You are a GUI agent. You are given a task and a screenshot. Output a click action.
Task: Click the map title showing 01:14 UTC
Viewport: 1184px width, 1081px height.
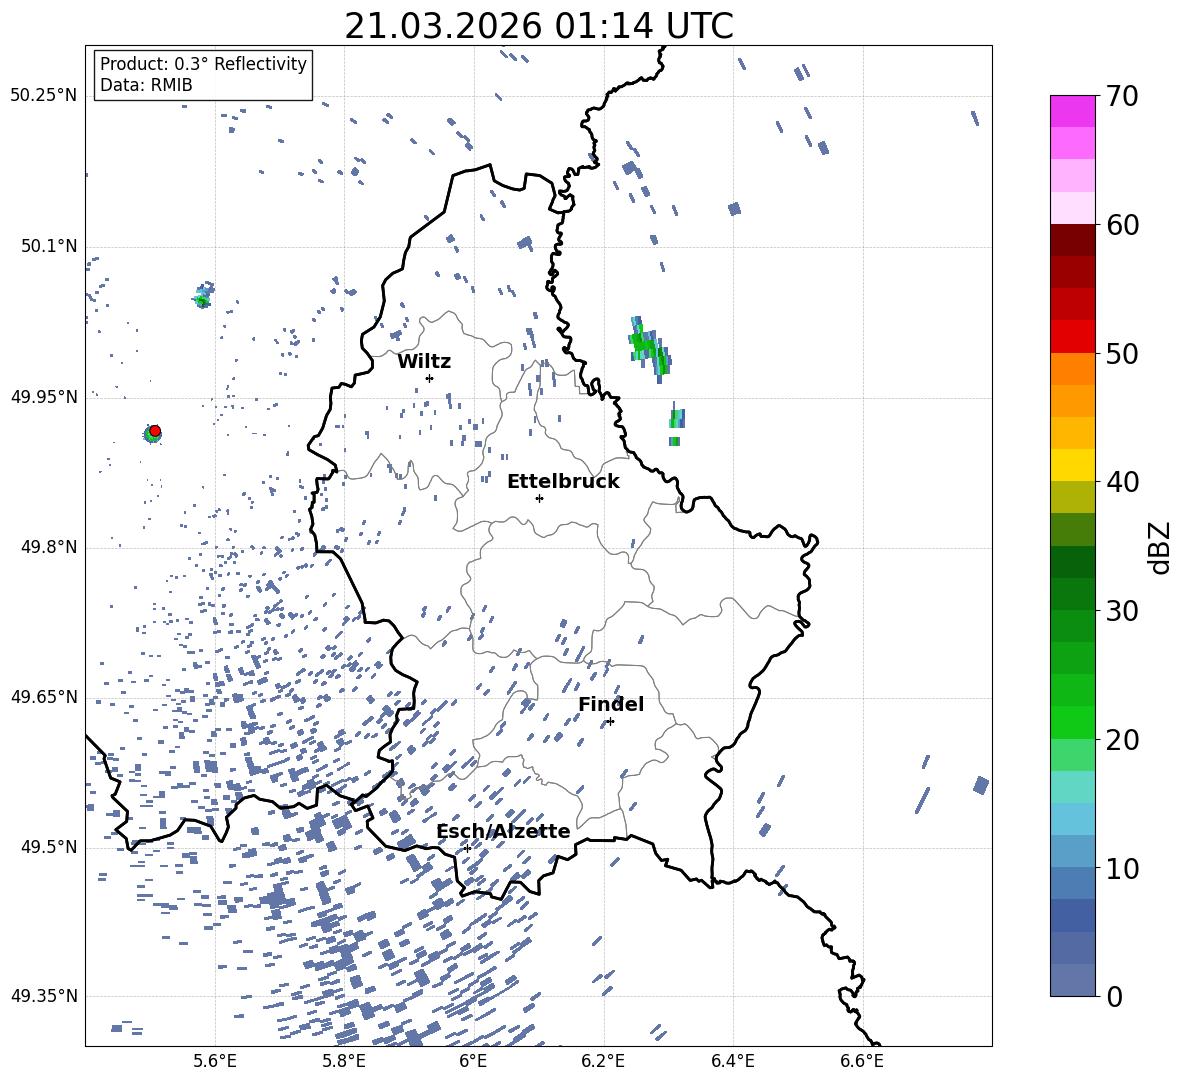pos(538,26)
